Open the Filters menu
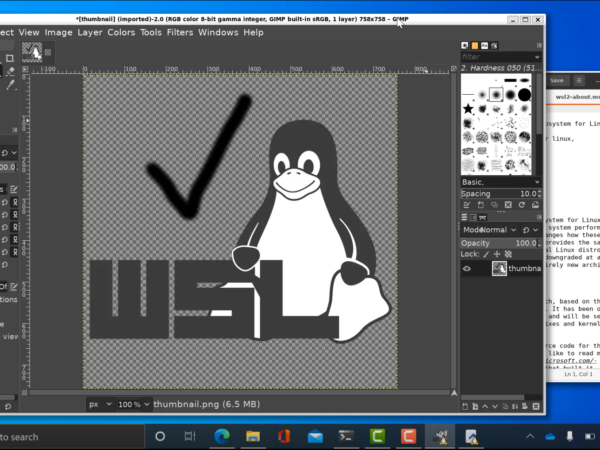The height and width of the screenshot is (450, 600). (179, 33)
